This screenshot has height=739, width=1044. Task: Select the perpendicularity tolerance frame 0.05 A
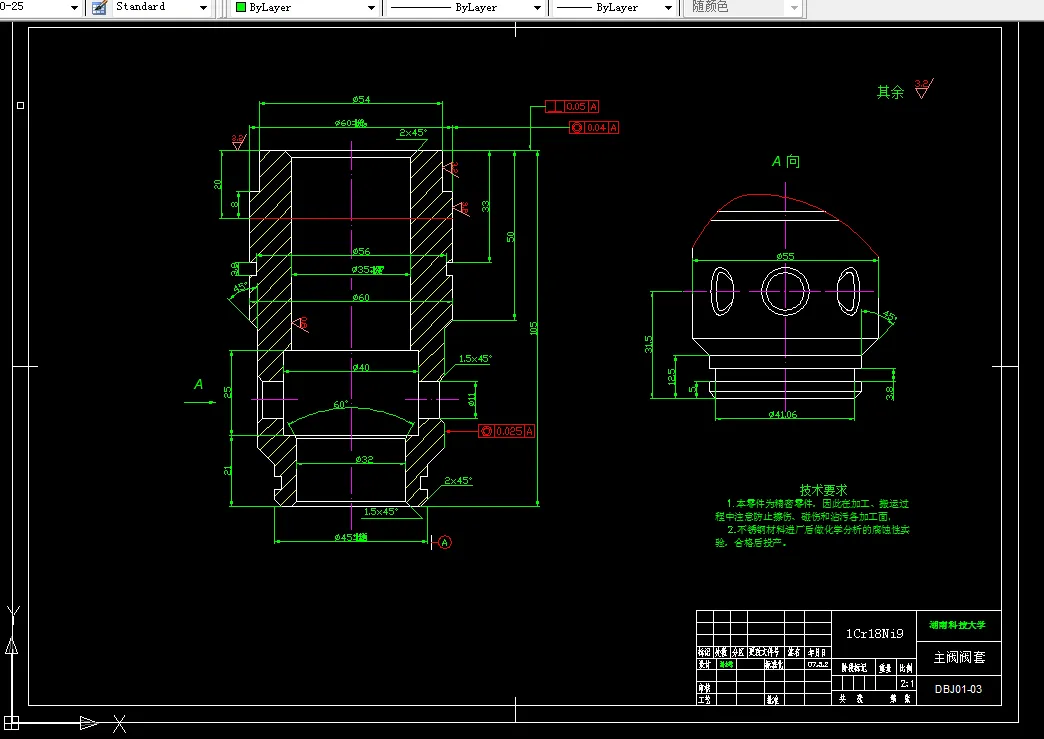pyautogui.click(x=573, y=106)
